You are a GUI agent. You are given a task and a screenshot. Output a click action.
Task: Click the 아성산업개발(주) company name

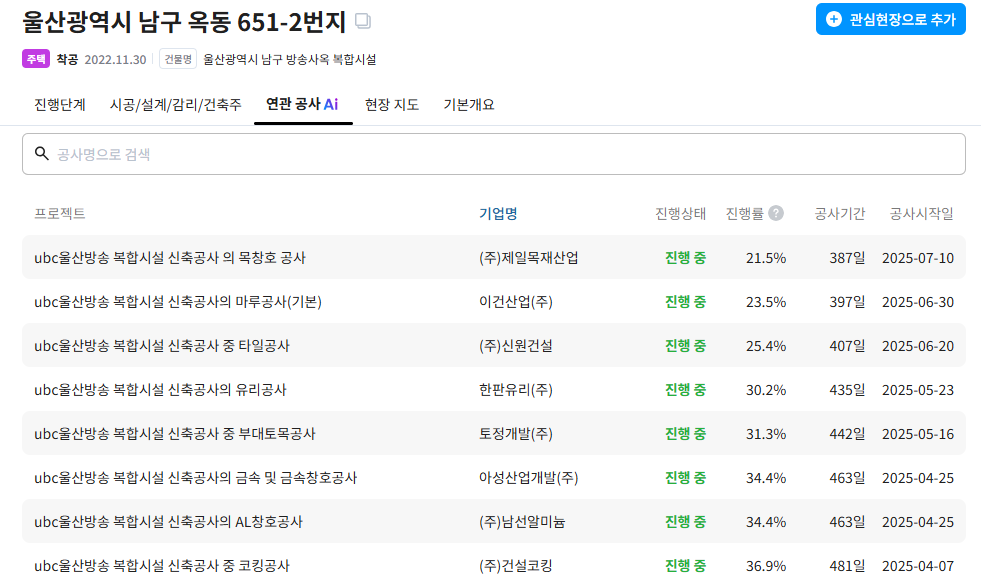pyautogui.click(x=528, y=478)
